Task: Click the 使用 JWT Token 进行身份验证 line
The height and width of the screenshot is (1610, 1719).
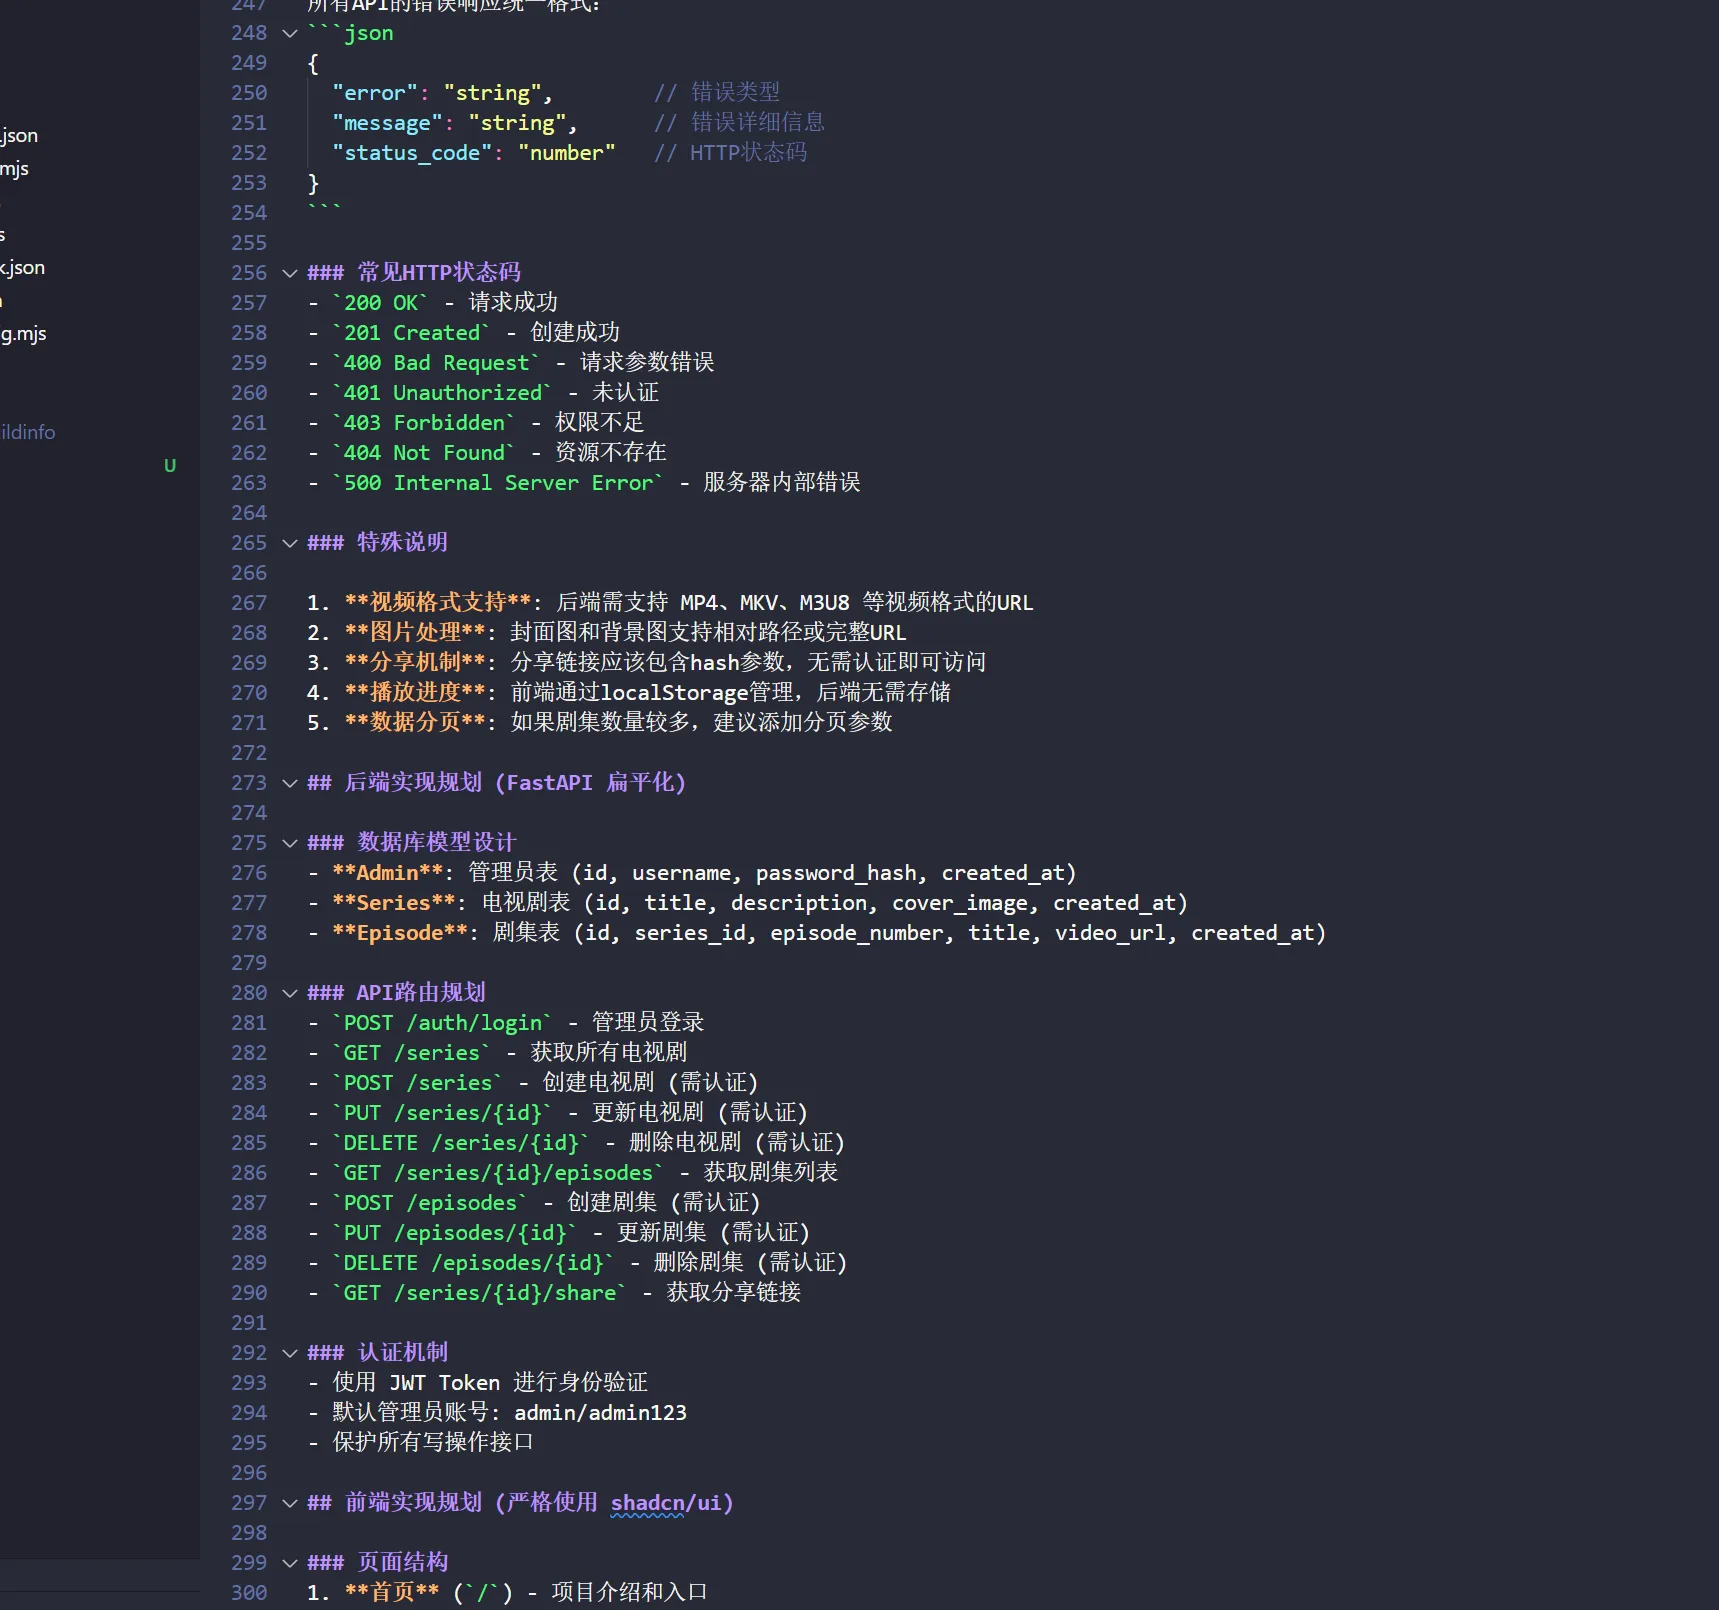Action: click(x=478, y=1383)
